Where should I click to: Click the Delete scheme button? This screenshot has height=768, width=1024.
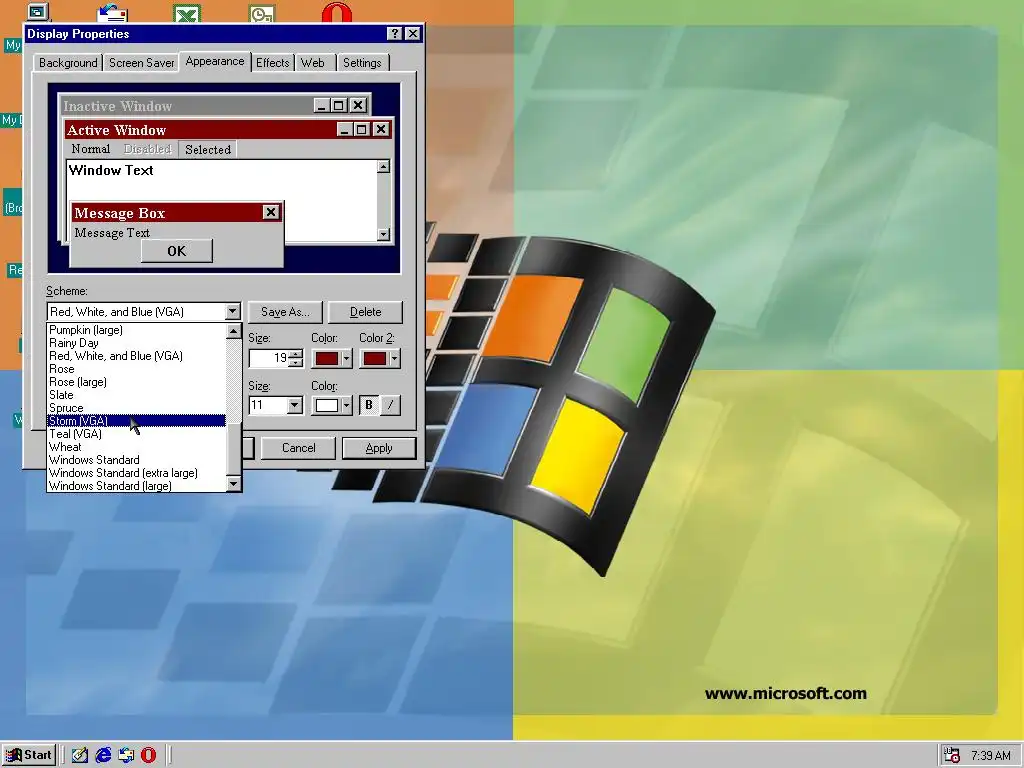click(x=366, y=312)
